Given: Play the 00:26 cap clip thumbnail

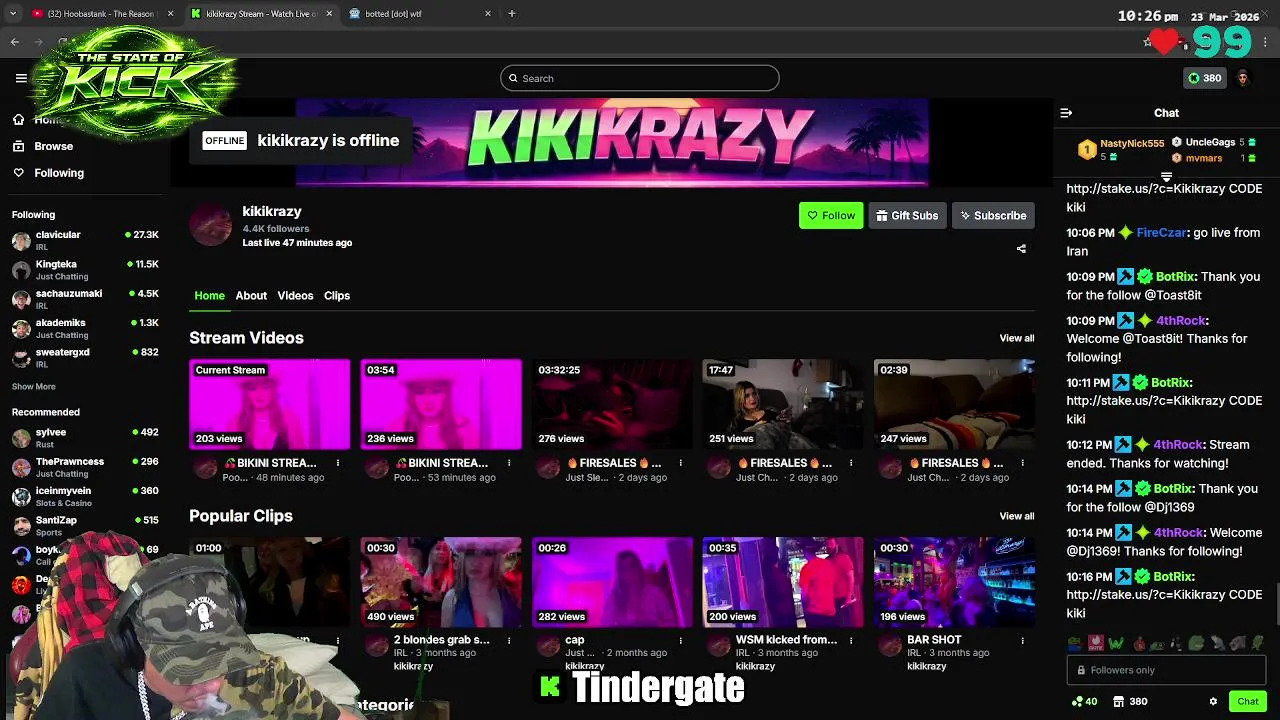Looking at the screenshot, I should (612, 582).
